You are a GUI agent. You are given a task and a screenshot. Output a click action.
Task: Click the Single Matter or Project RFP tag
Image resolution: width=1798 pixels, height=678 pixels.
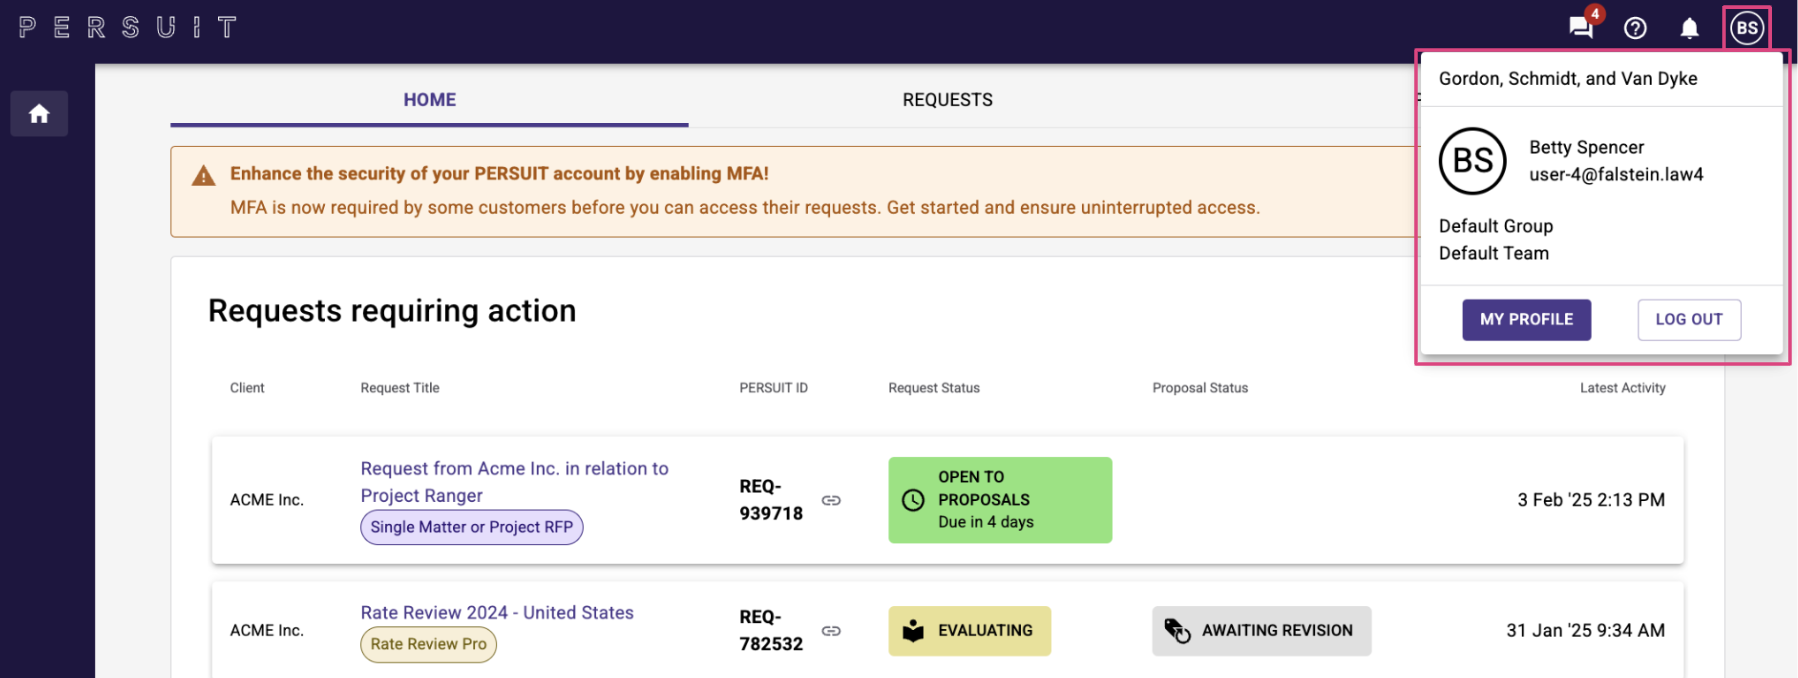[x=471, y=527]
